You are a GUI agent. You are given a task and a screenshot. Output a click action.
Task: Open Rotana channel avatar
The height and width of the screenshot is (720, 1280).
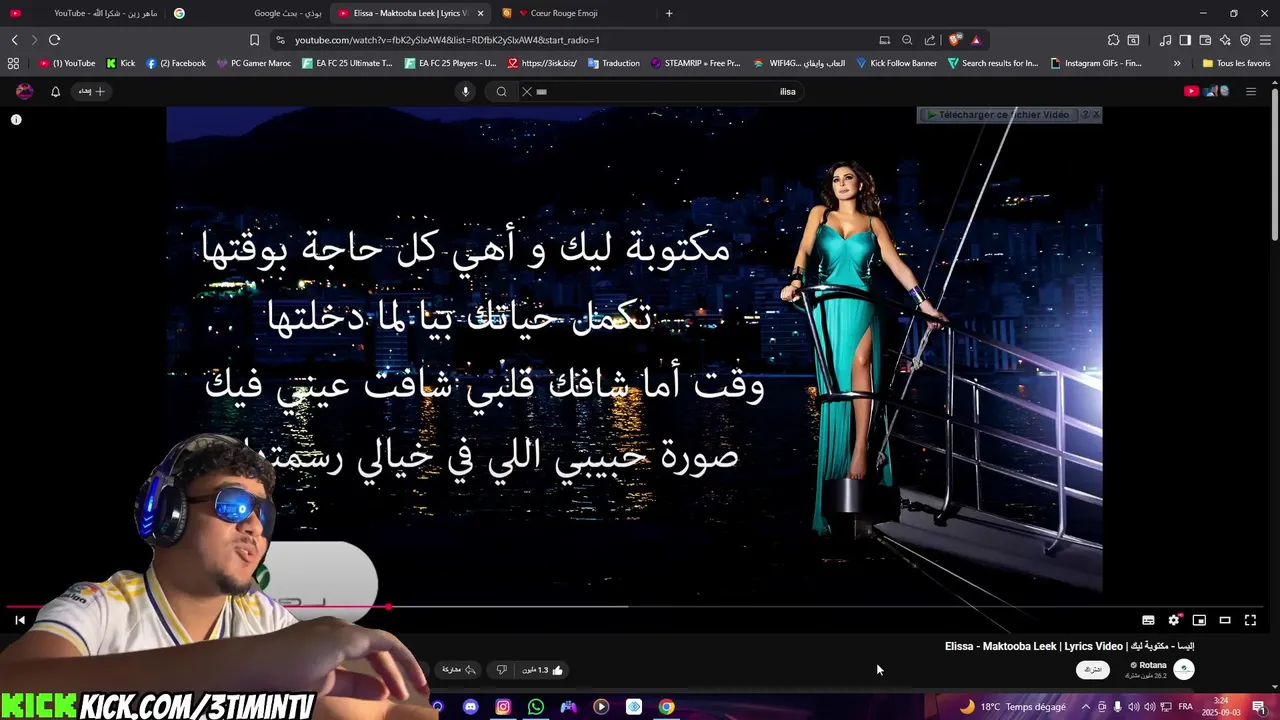[x=1184, y=669]
